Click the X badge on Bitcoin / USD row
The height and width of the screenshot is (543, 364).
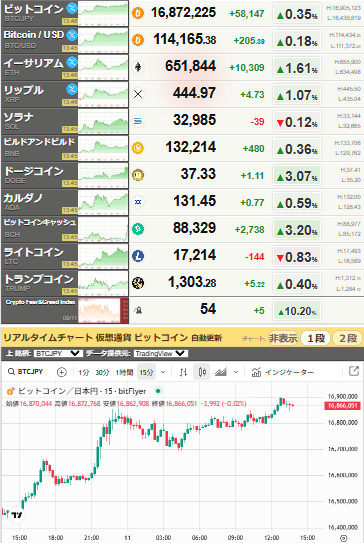(x=72, y=35)
